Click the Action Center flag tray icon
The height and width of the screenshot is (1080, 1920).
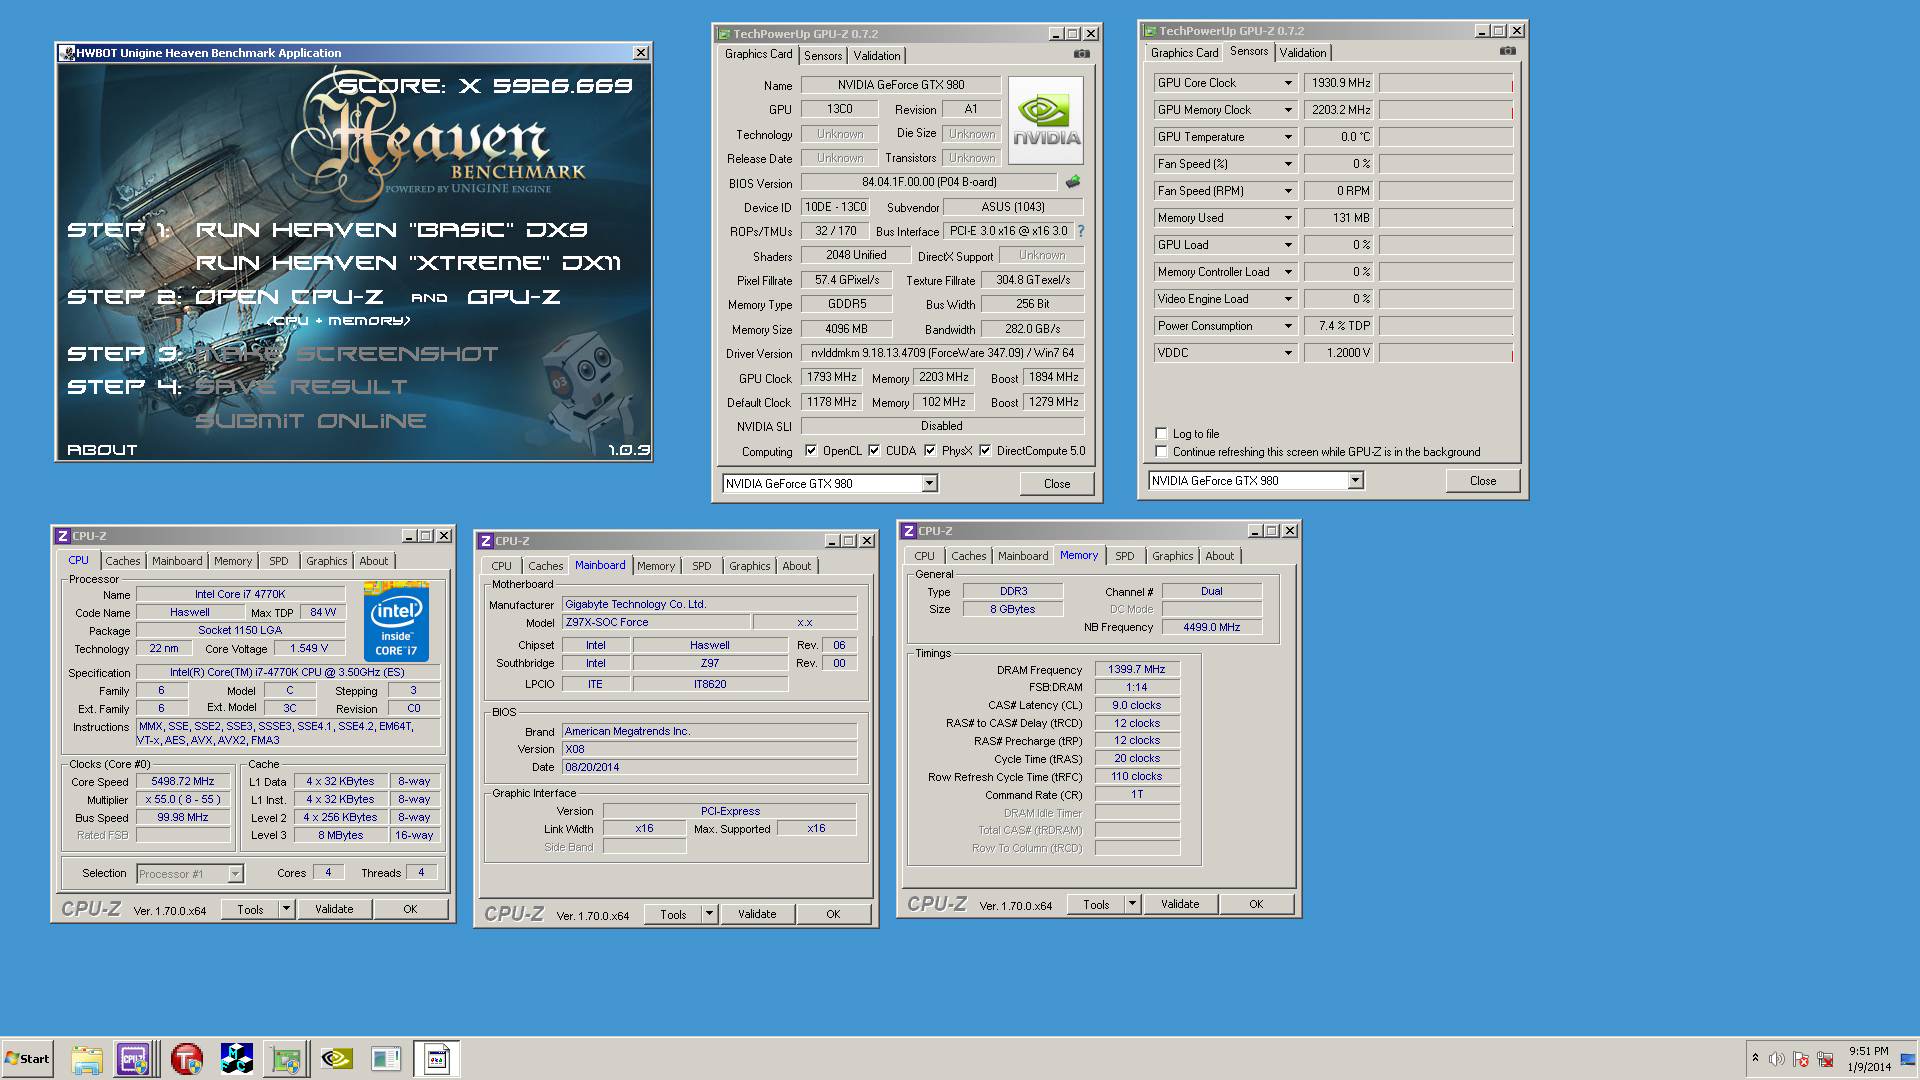tap(1801, 1059)
